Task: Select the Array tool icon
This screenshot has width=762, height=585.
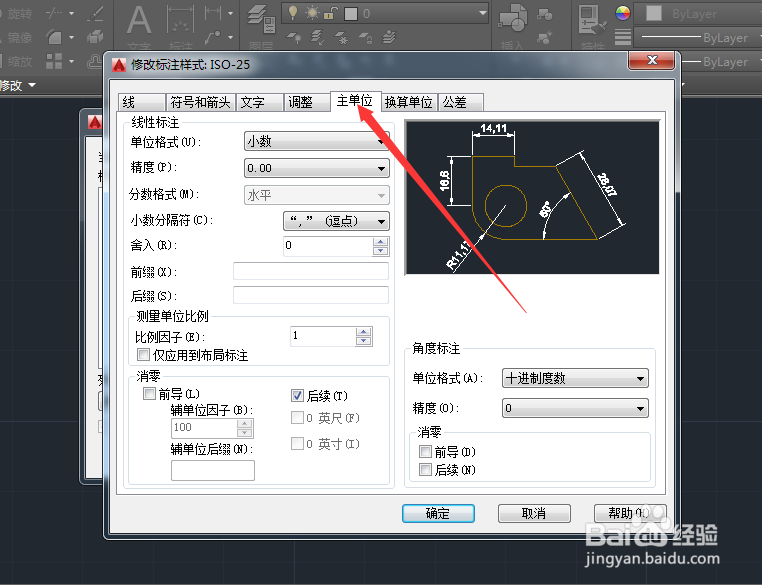Action: [x=54, y=61]
